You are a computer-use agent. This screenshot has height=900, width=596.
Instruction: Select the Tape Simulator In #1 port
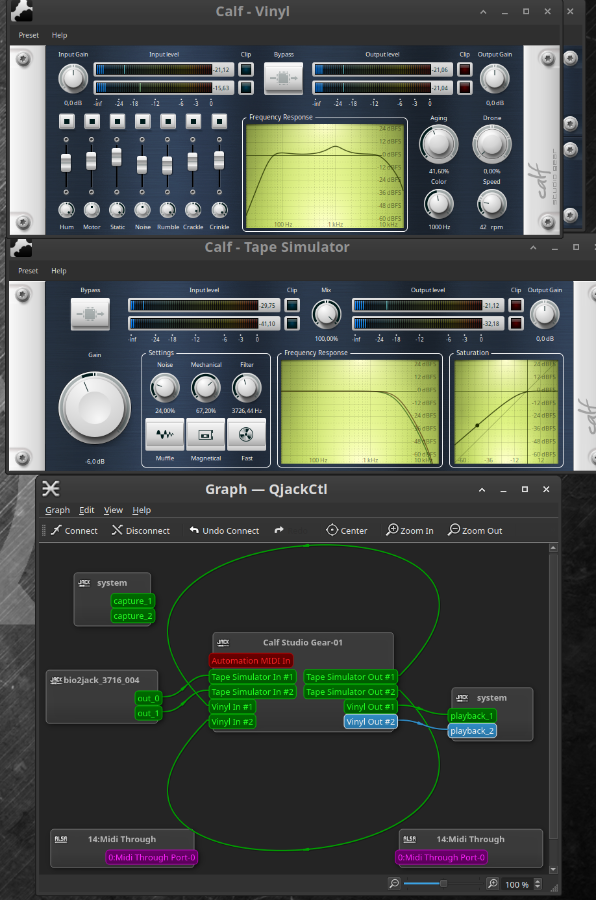coord(252,677)
